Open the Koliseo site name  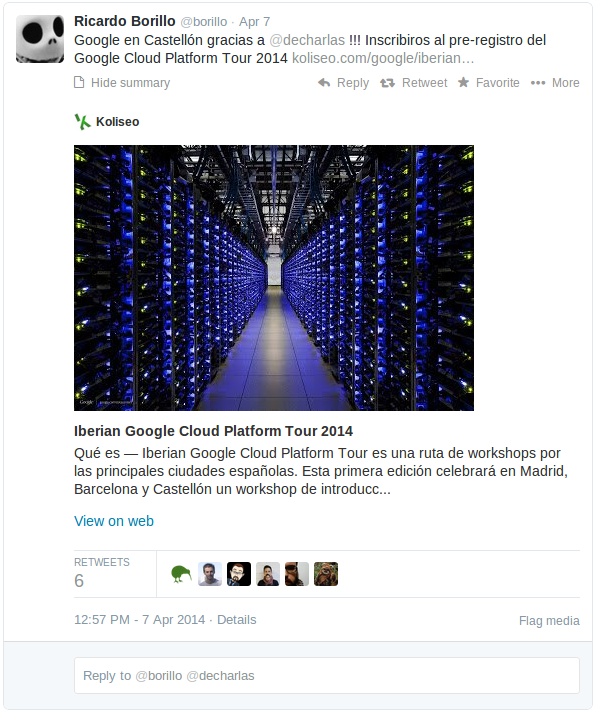pyautogui.click(x=117, y=122)
